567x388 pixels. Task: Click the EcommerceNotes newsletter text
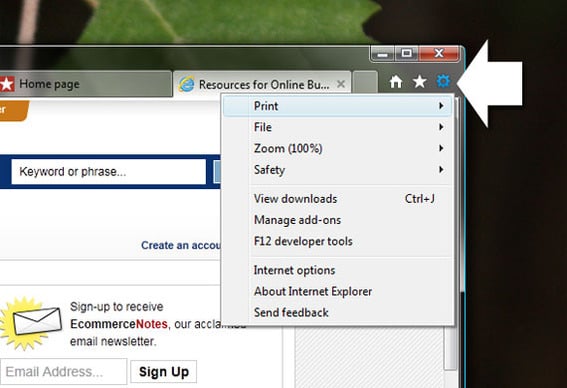coord(119,324)
